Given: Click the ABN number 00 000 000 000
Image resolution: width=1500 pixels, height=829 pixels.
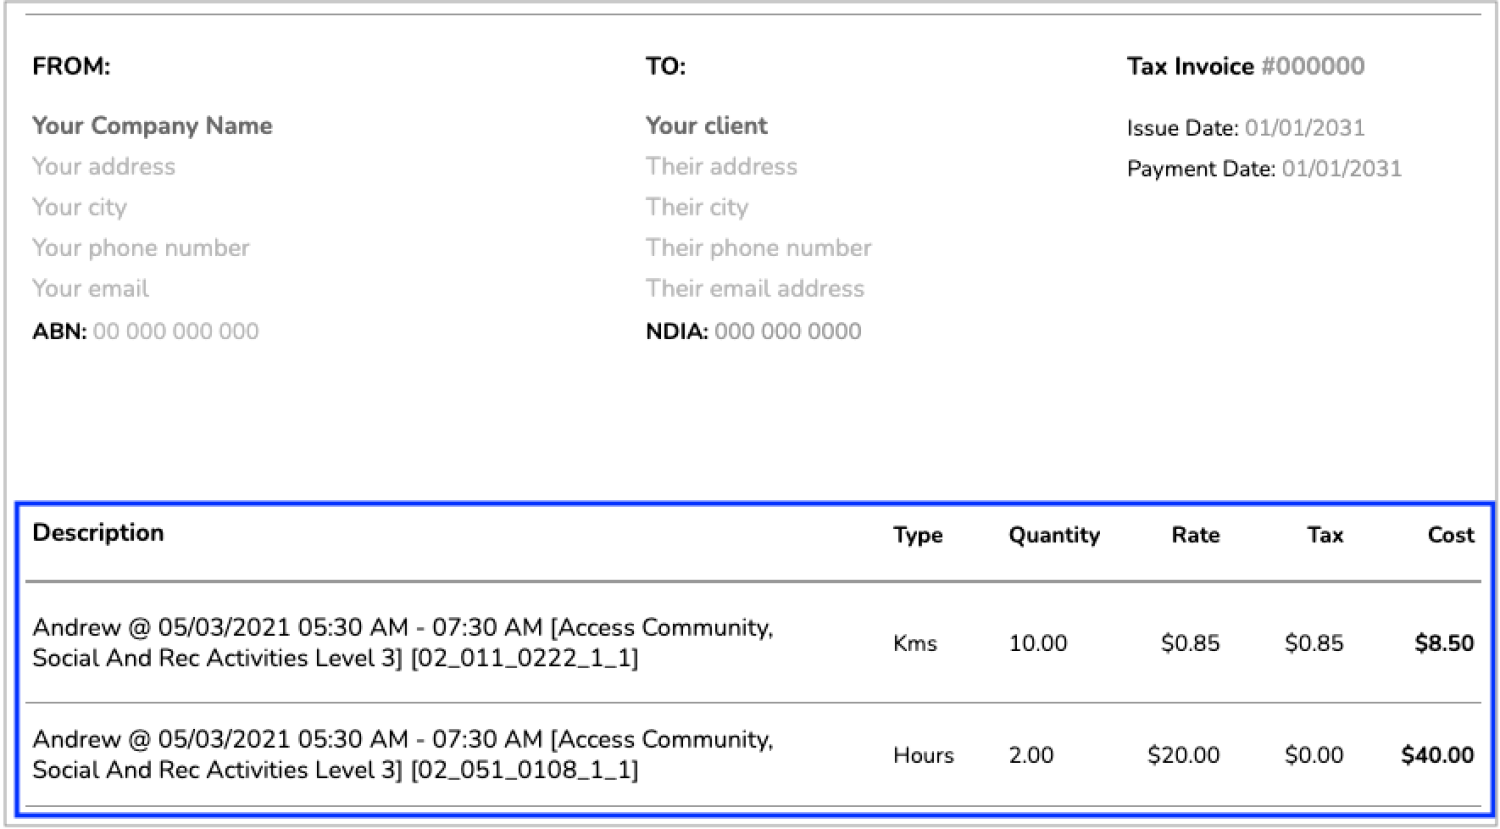Looking at the screenshot, I should point(176,331).
